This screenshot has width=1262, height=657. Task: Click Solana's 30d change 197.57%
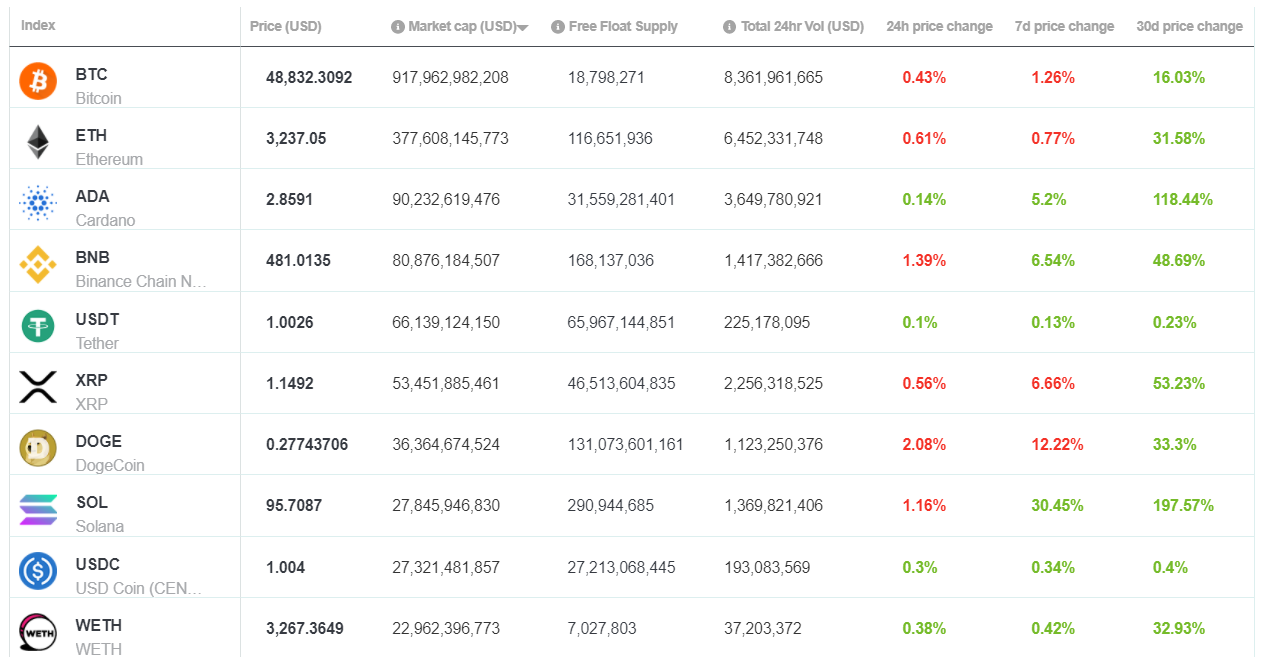pos(1183,505)
